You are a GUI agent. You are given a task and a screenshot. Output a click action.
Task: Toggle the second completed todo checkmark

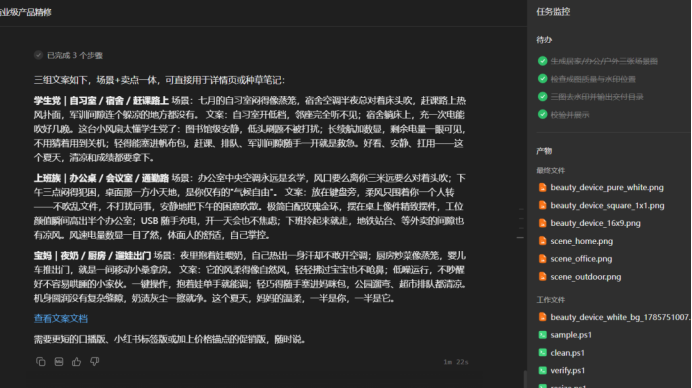click(542, 79)
